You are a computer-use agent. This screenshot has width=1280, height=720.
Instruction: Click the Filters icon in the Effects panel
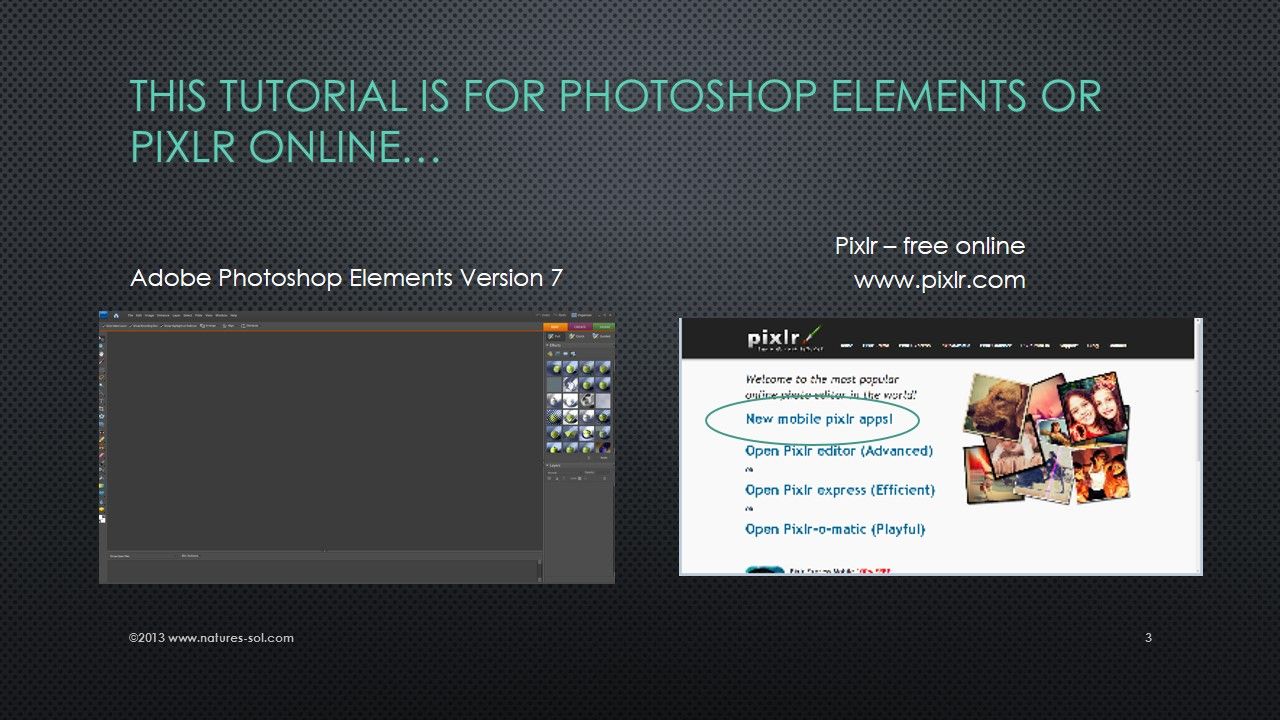point(550,353)
